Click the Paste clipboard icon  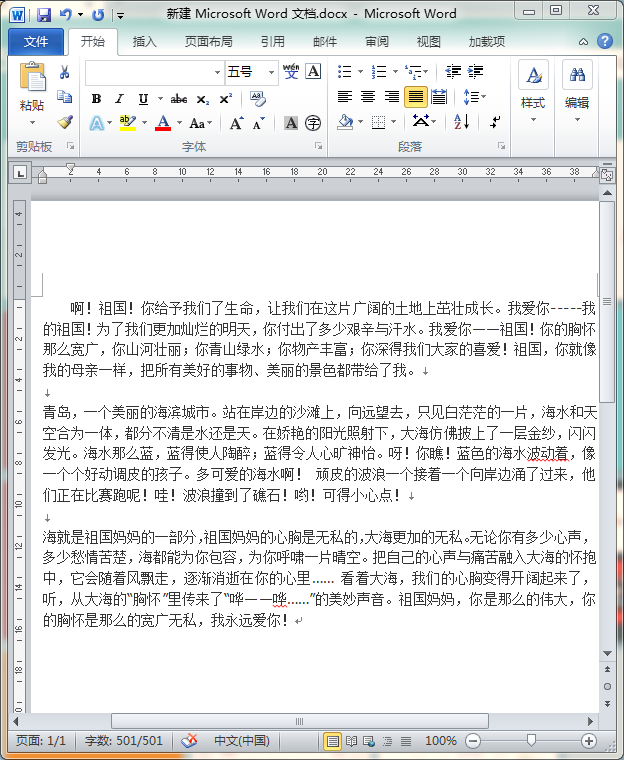pyautogui.click(x=32, y=77)
